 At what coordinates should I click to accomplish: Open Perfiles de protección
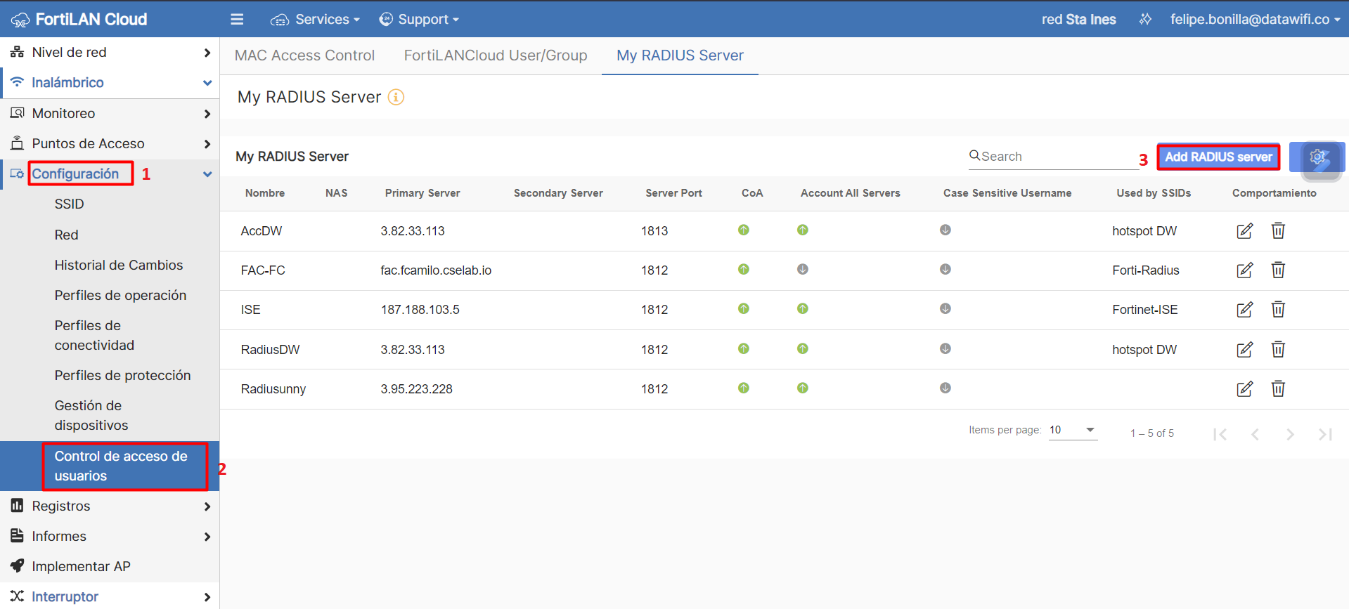click(122, 375)
